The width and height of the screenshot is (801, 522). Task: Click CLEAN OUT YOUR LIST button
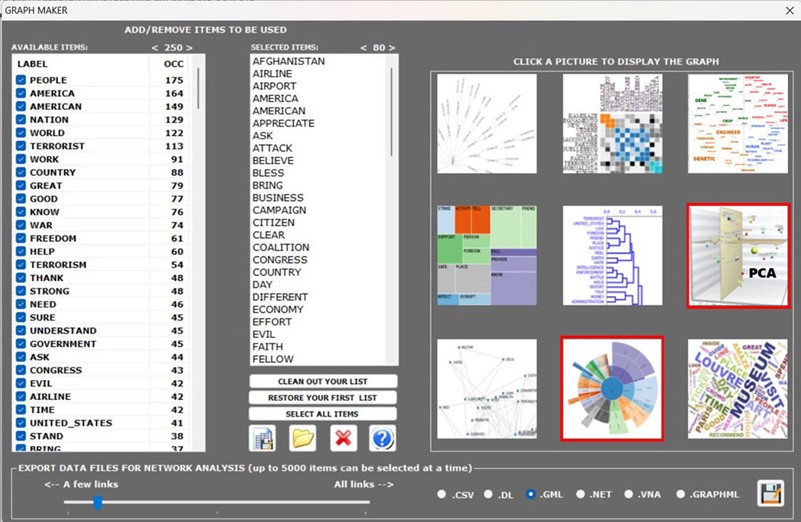[323, 382]
